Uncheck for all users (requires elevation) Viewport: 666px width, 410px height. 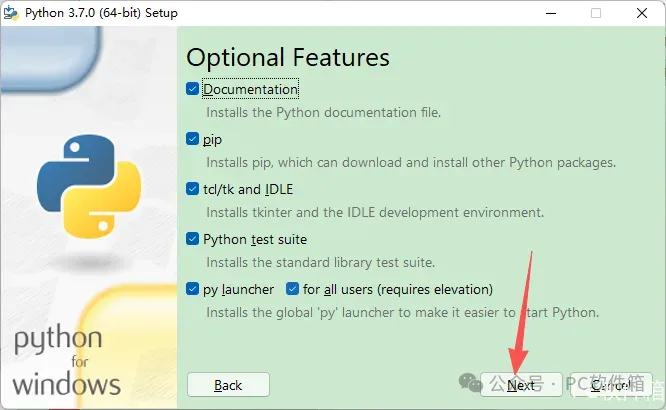pyautogui.click(x=292, y=289)
